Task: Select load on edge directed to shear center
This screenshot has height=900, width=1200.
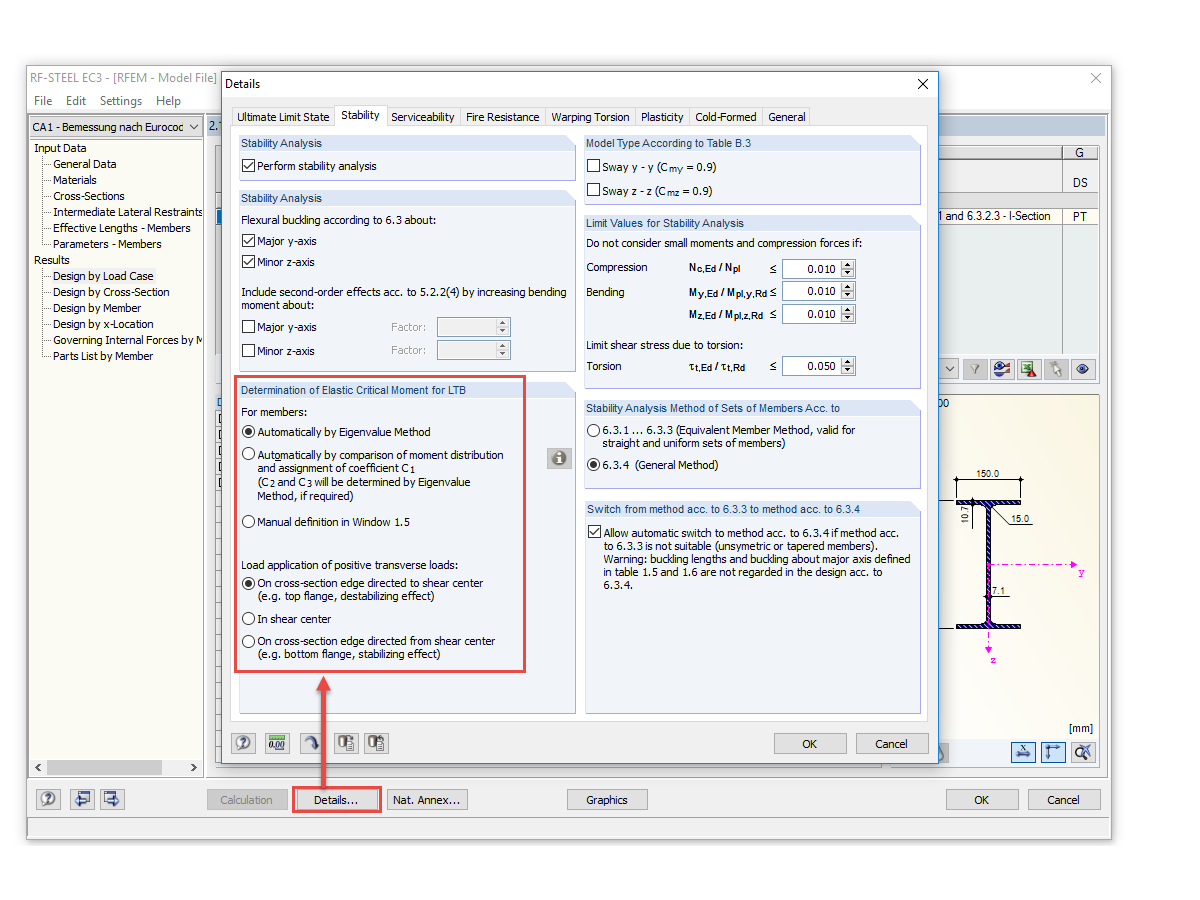Action: point(249,583)
